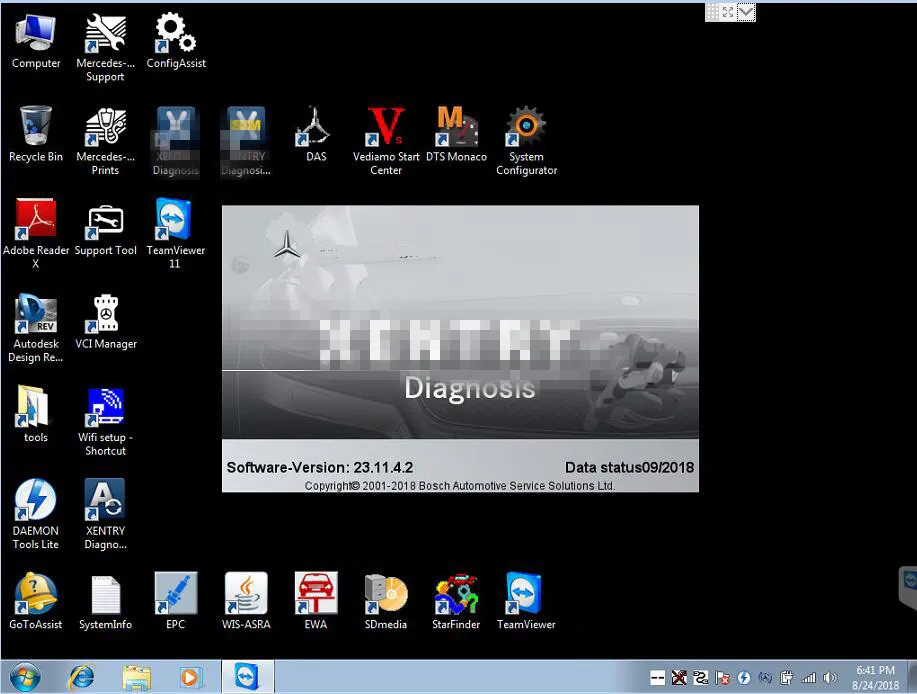This screenshot has height=694, width=917.
Task: Open the Mercedes Support shortcut
Action: click(105, 47)
